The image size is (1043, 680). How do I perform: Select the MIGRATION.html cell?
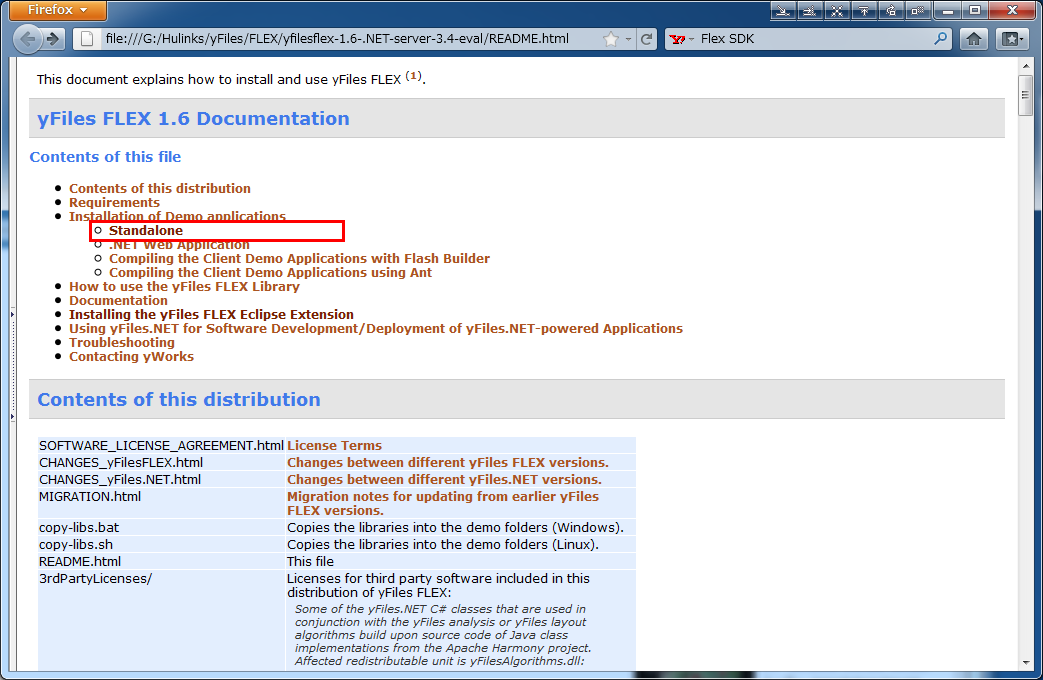[162, 504]
